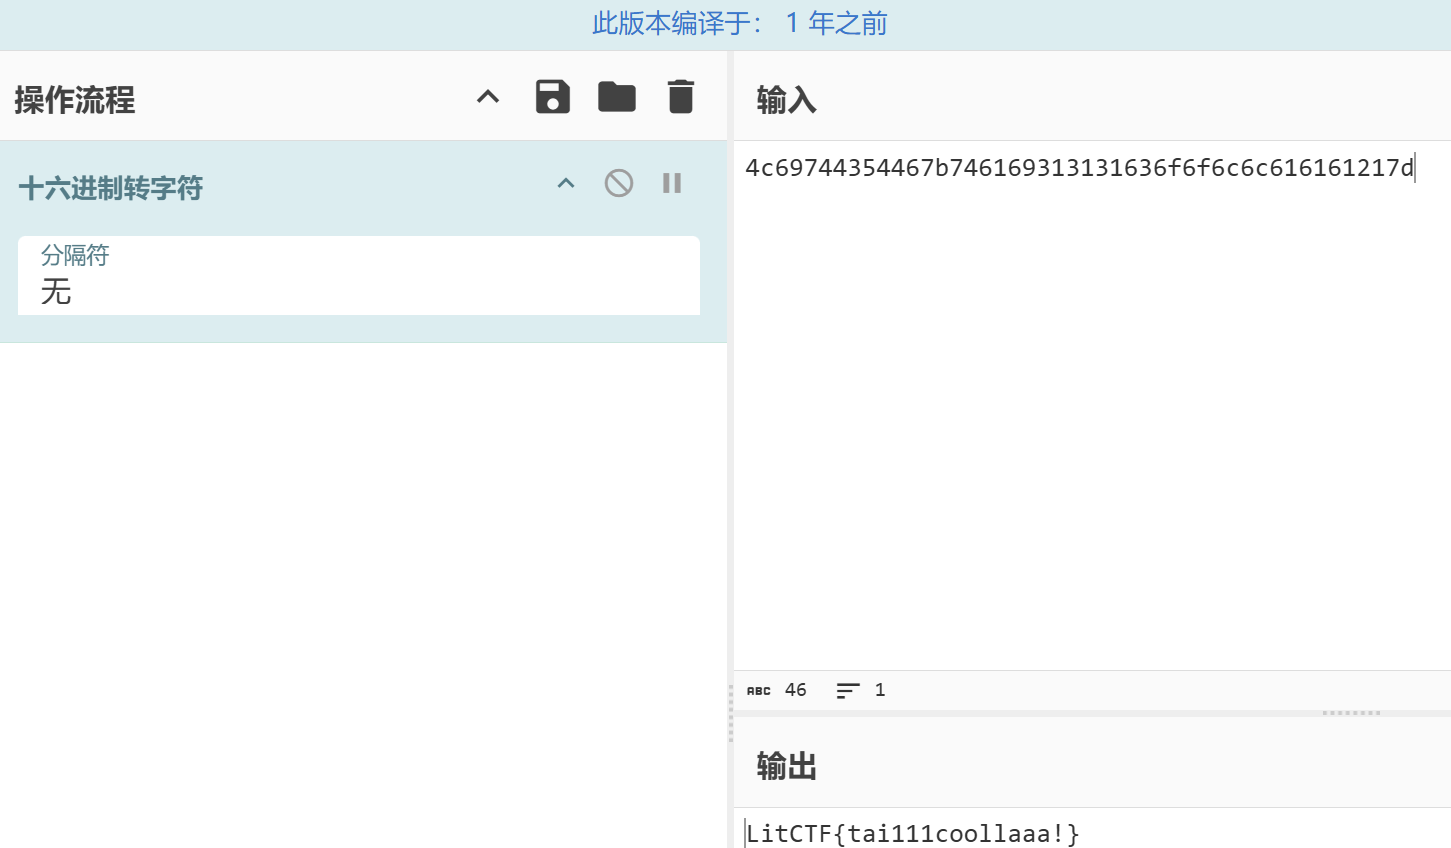
Task: Load a recipe with the folder icon
Action: click(616, 97)
